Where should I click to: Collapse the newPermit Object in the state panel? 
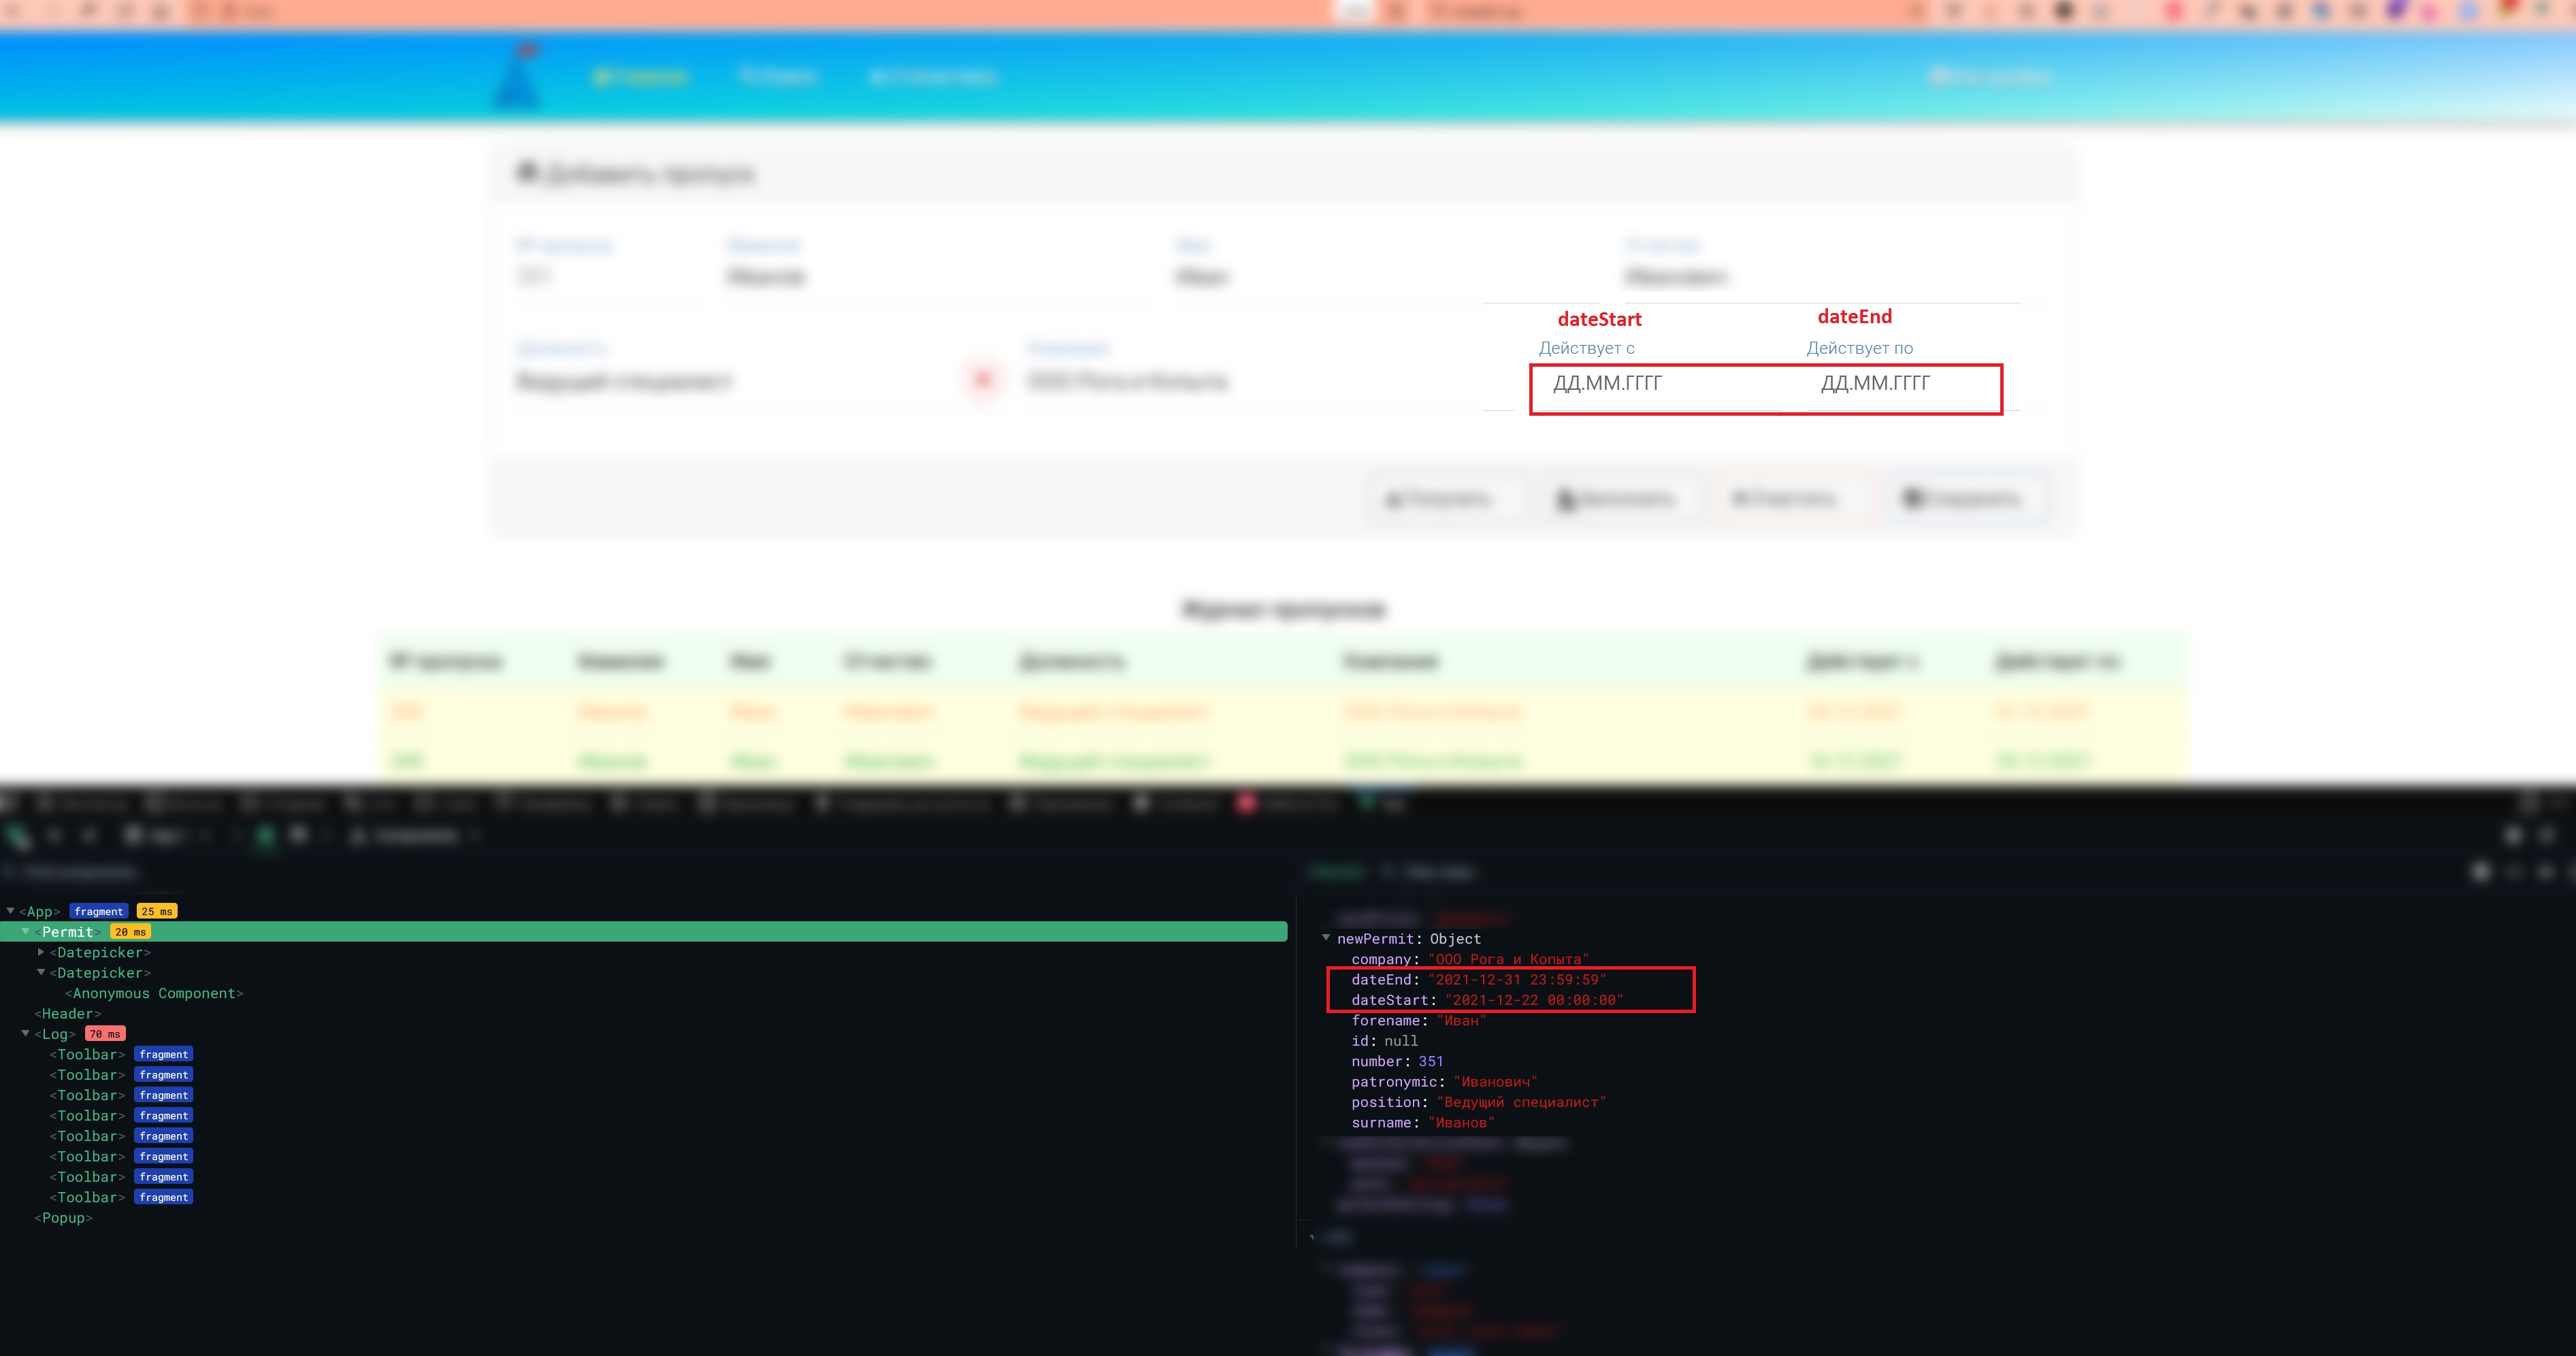pyautogui.click(x=1327, y=938)
